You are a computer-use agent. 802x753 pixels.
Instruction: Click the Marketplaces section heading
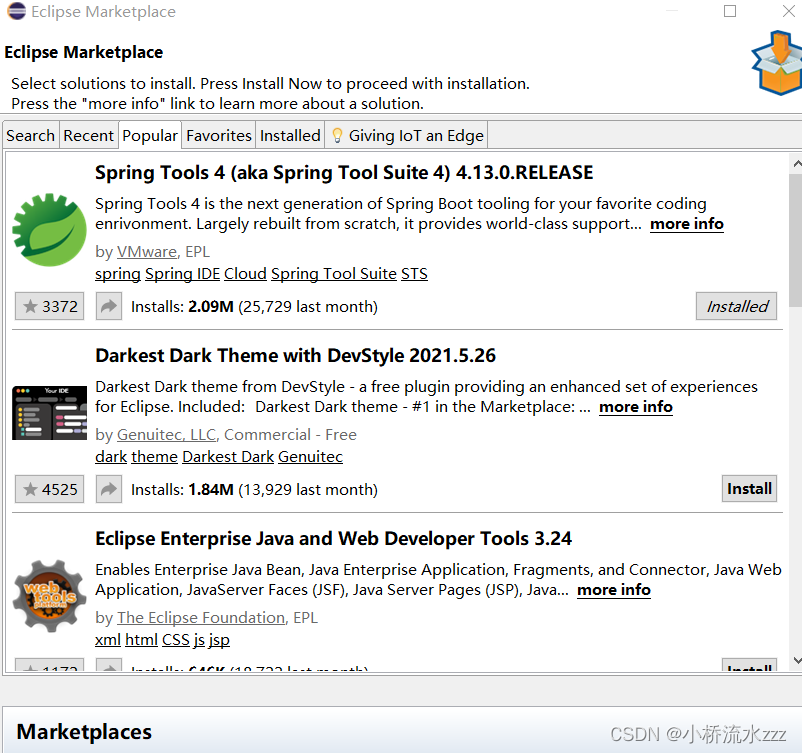84,732
